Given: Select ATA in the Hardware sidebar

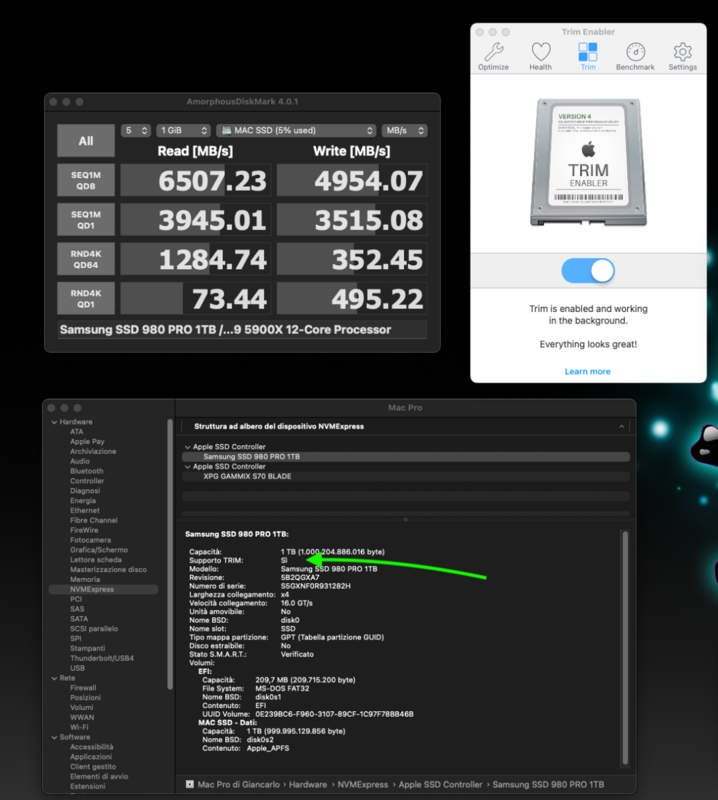Looking at the screenshot, I should point(77,432).
